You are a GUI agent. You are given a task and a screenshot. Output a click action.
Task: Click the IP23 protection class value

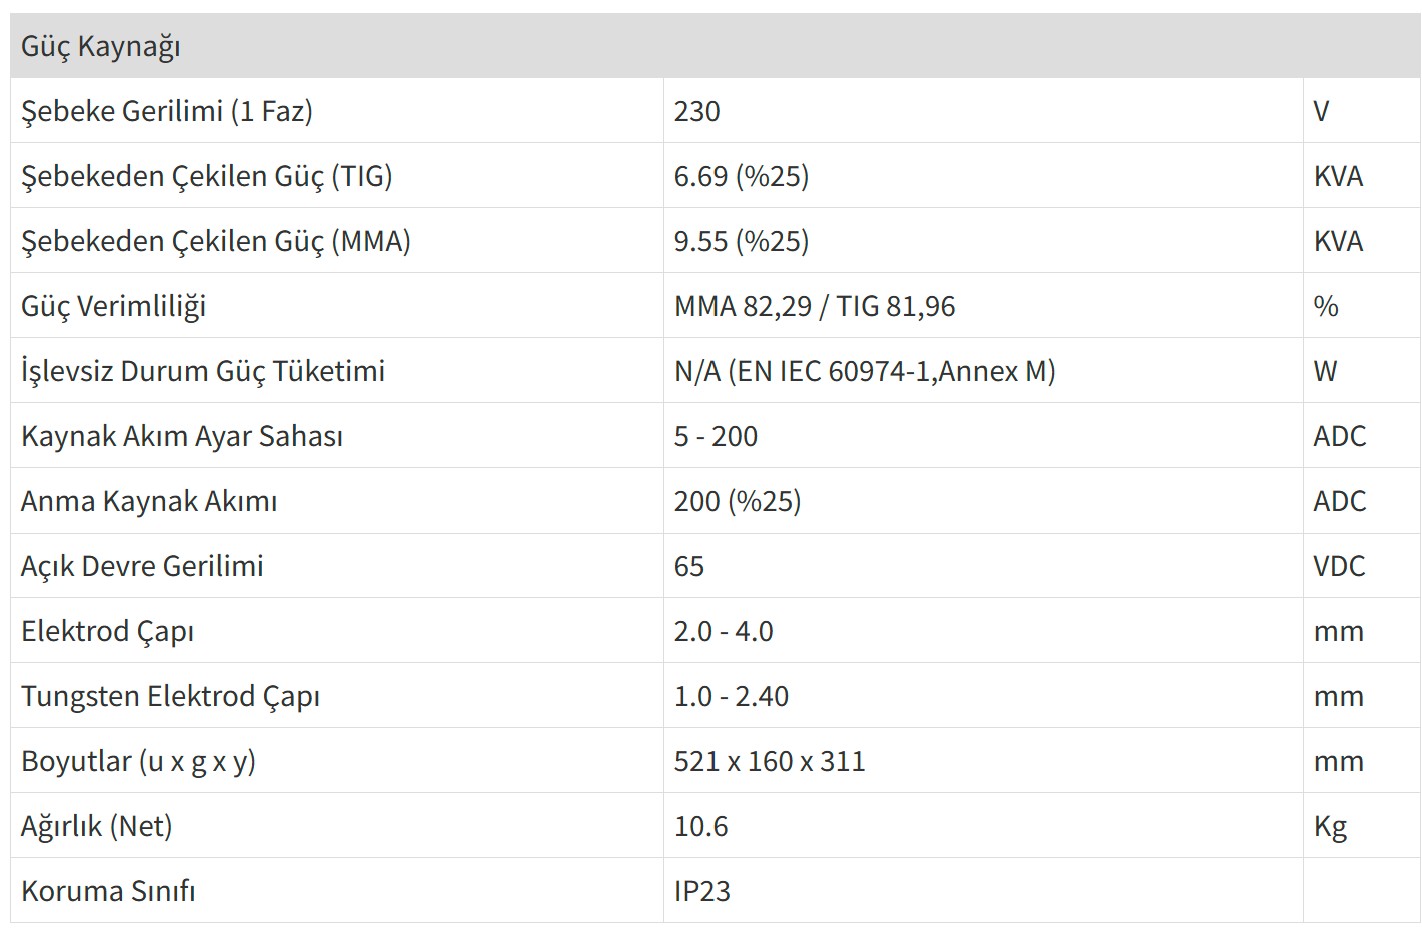tap(702, 891)
